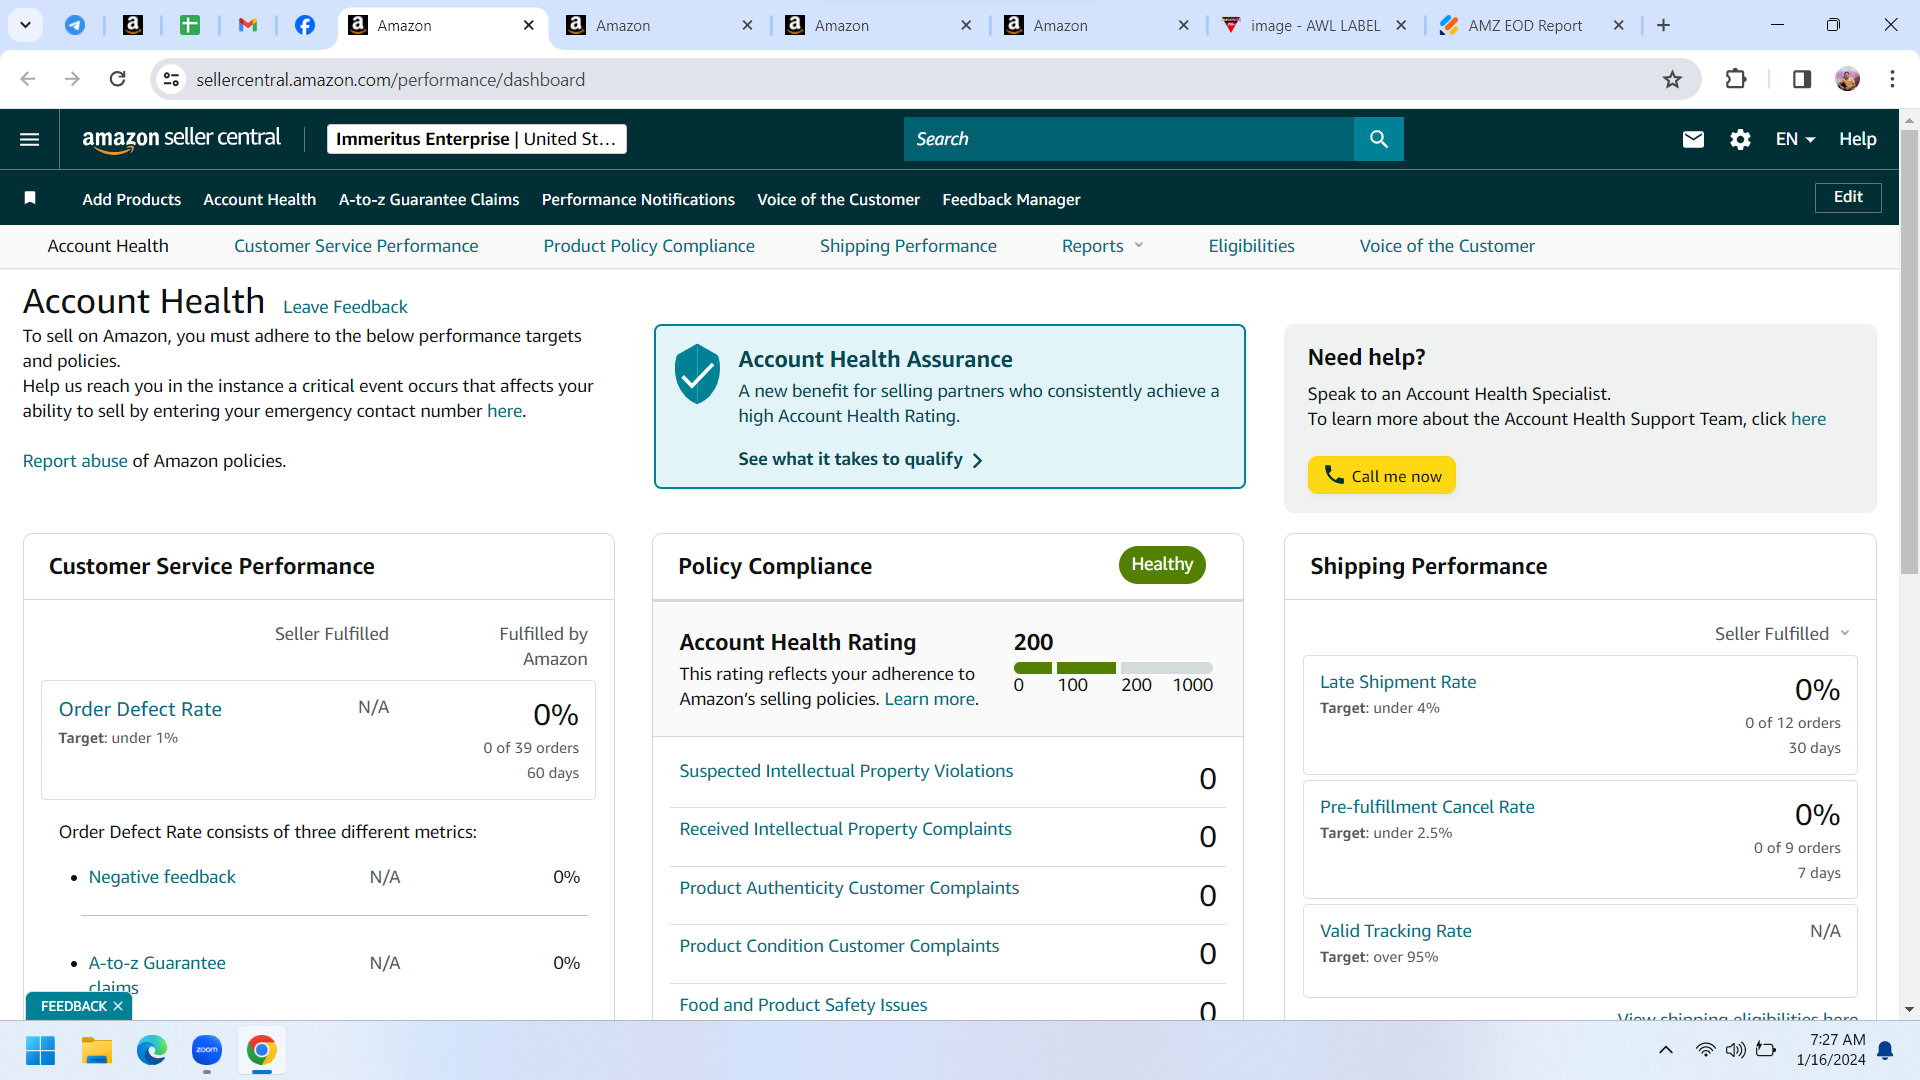The height and width of the screenshot is (1080, 1920).
Task: Open Microsoft Edge from taskbar
Action: click(152, 1050)
